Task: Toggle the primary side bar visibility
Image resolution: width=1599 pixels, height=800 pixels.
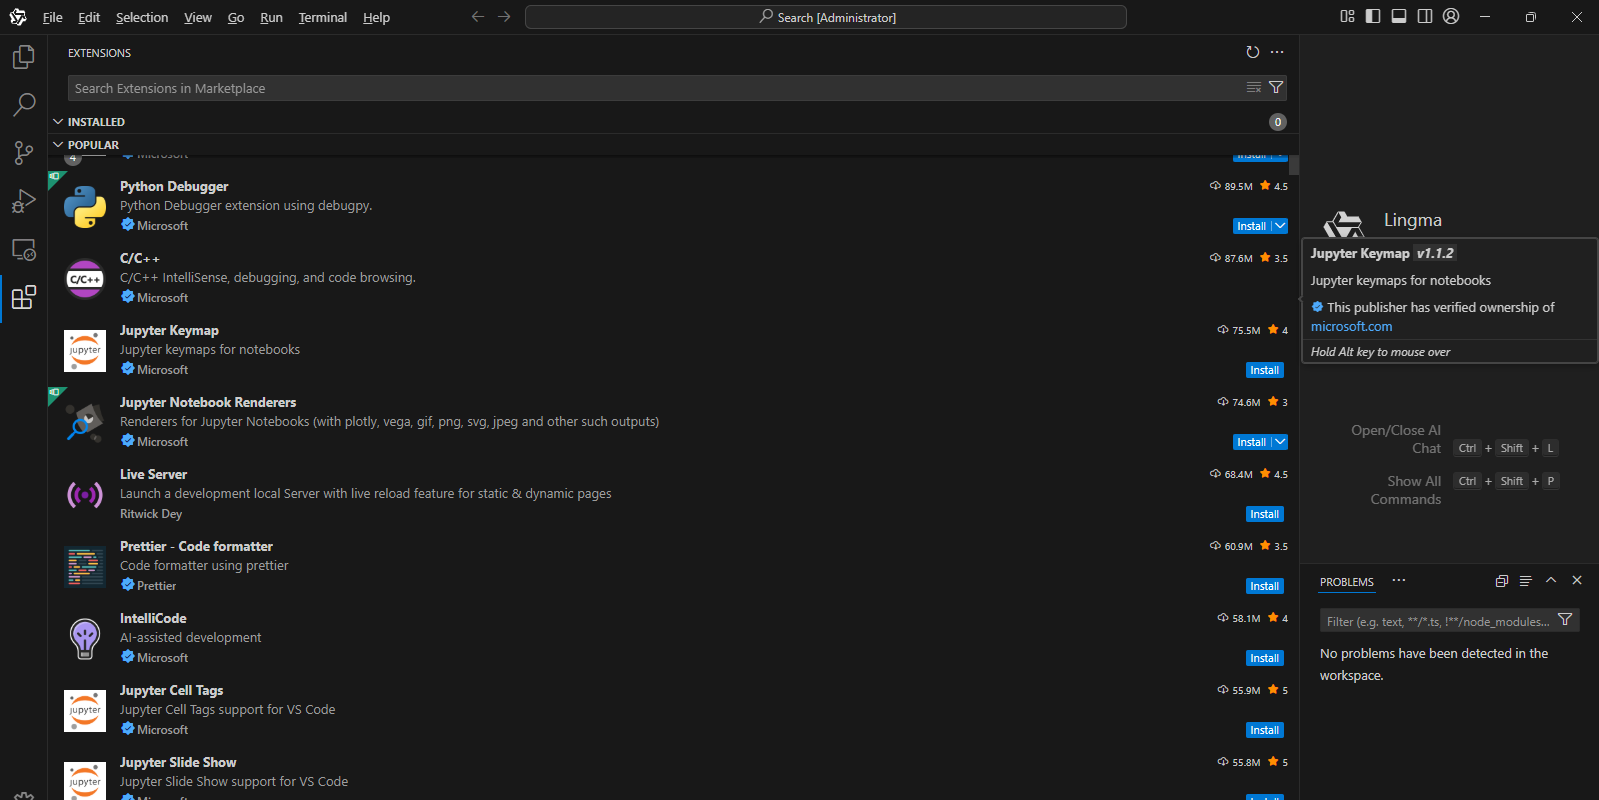Action: pos(1373,16)
